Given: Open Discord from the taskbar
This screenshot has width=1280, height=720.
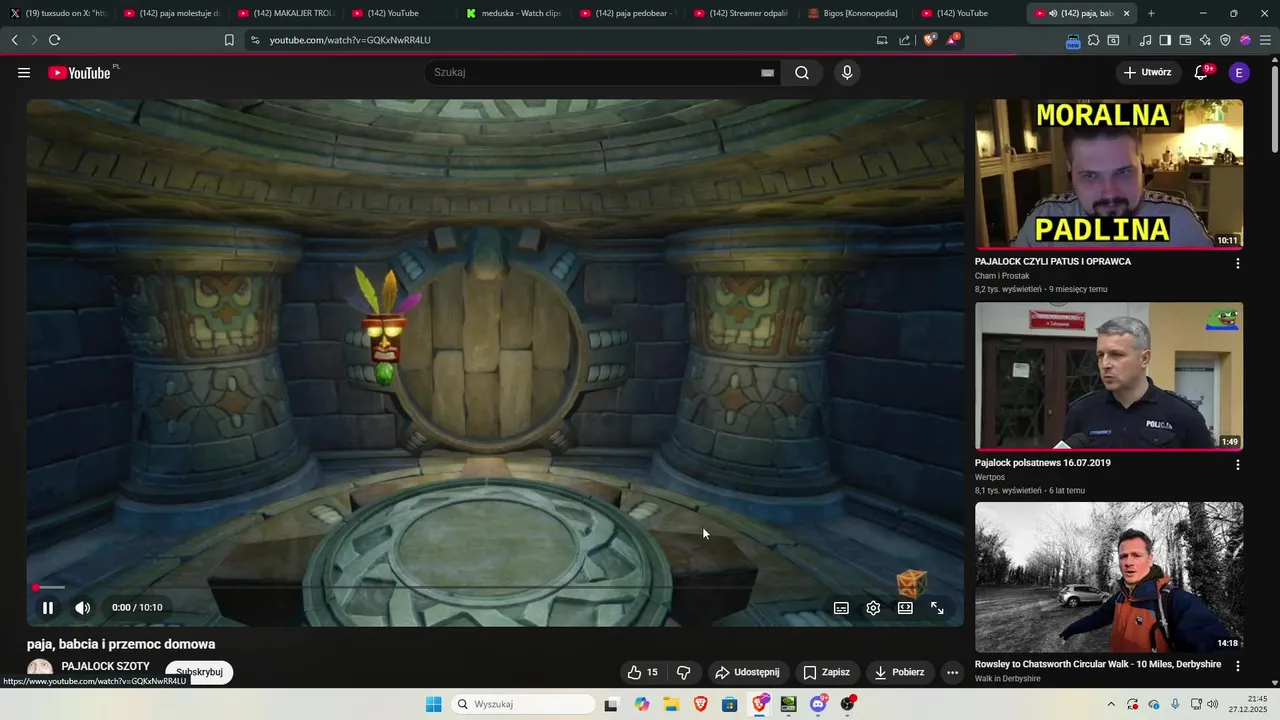Looking at the screenshot, I should (818, 704).
